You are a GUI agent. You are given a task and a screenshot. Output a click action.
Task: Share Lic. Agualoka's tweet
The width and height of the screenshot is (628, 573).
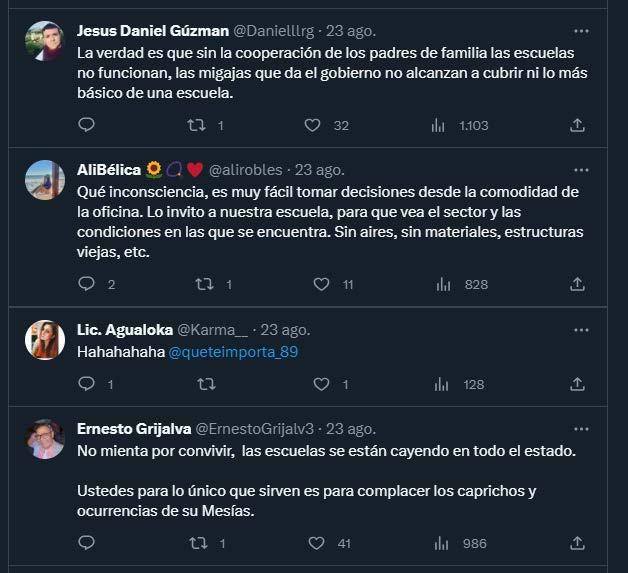[577, 384]
